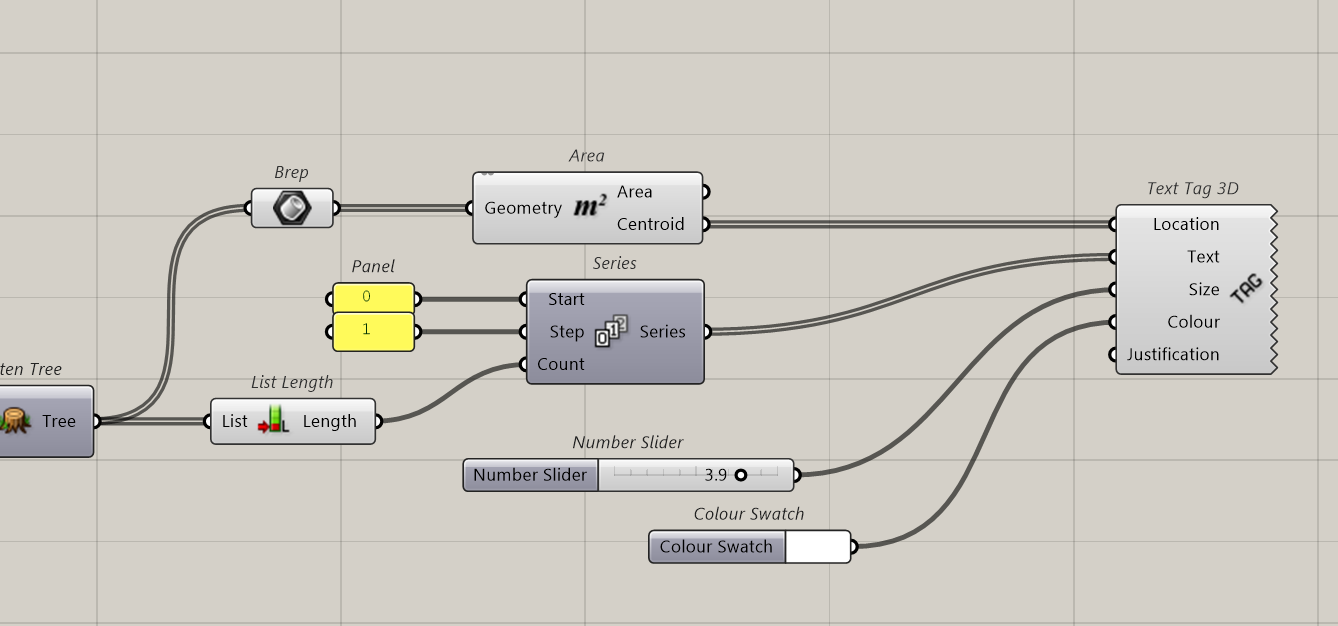The image size is (1338, 626).
Task: Click the Length output label
Action: pos(330,421)
